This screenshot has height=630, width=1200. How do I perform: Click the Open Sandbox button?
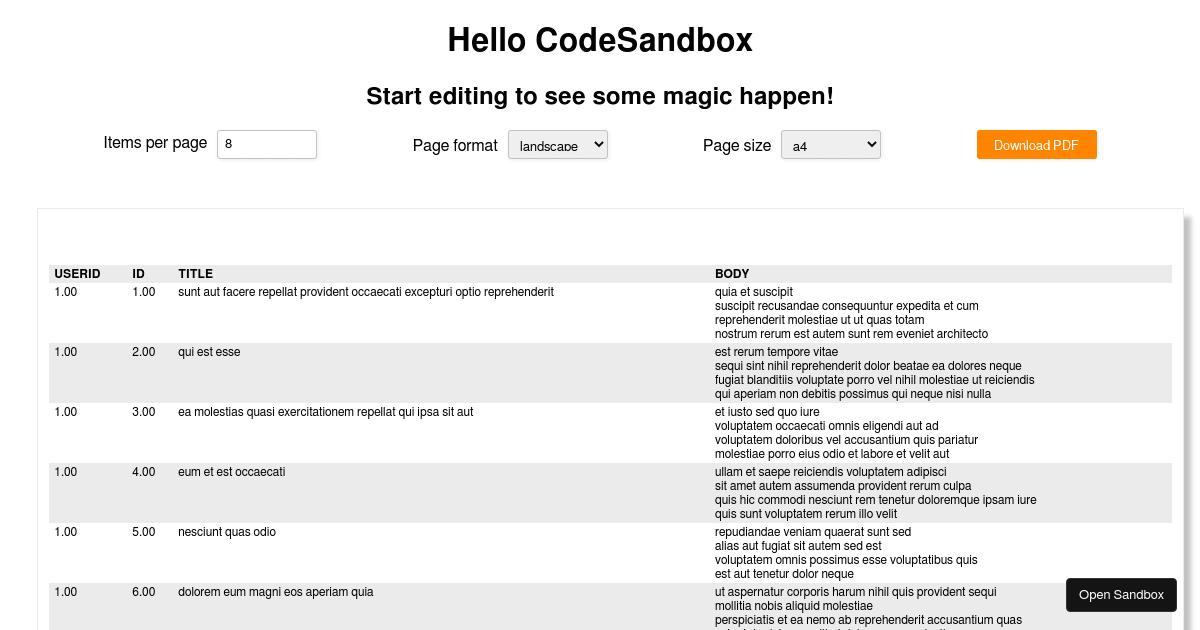coord(1121,594)
